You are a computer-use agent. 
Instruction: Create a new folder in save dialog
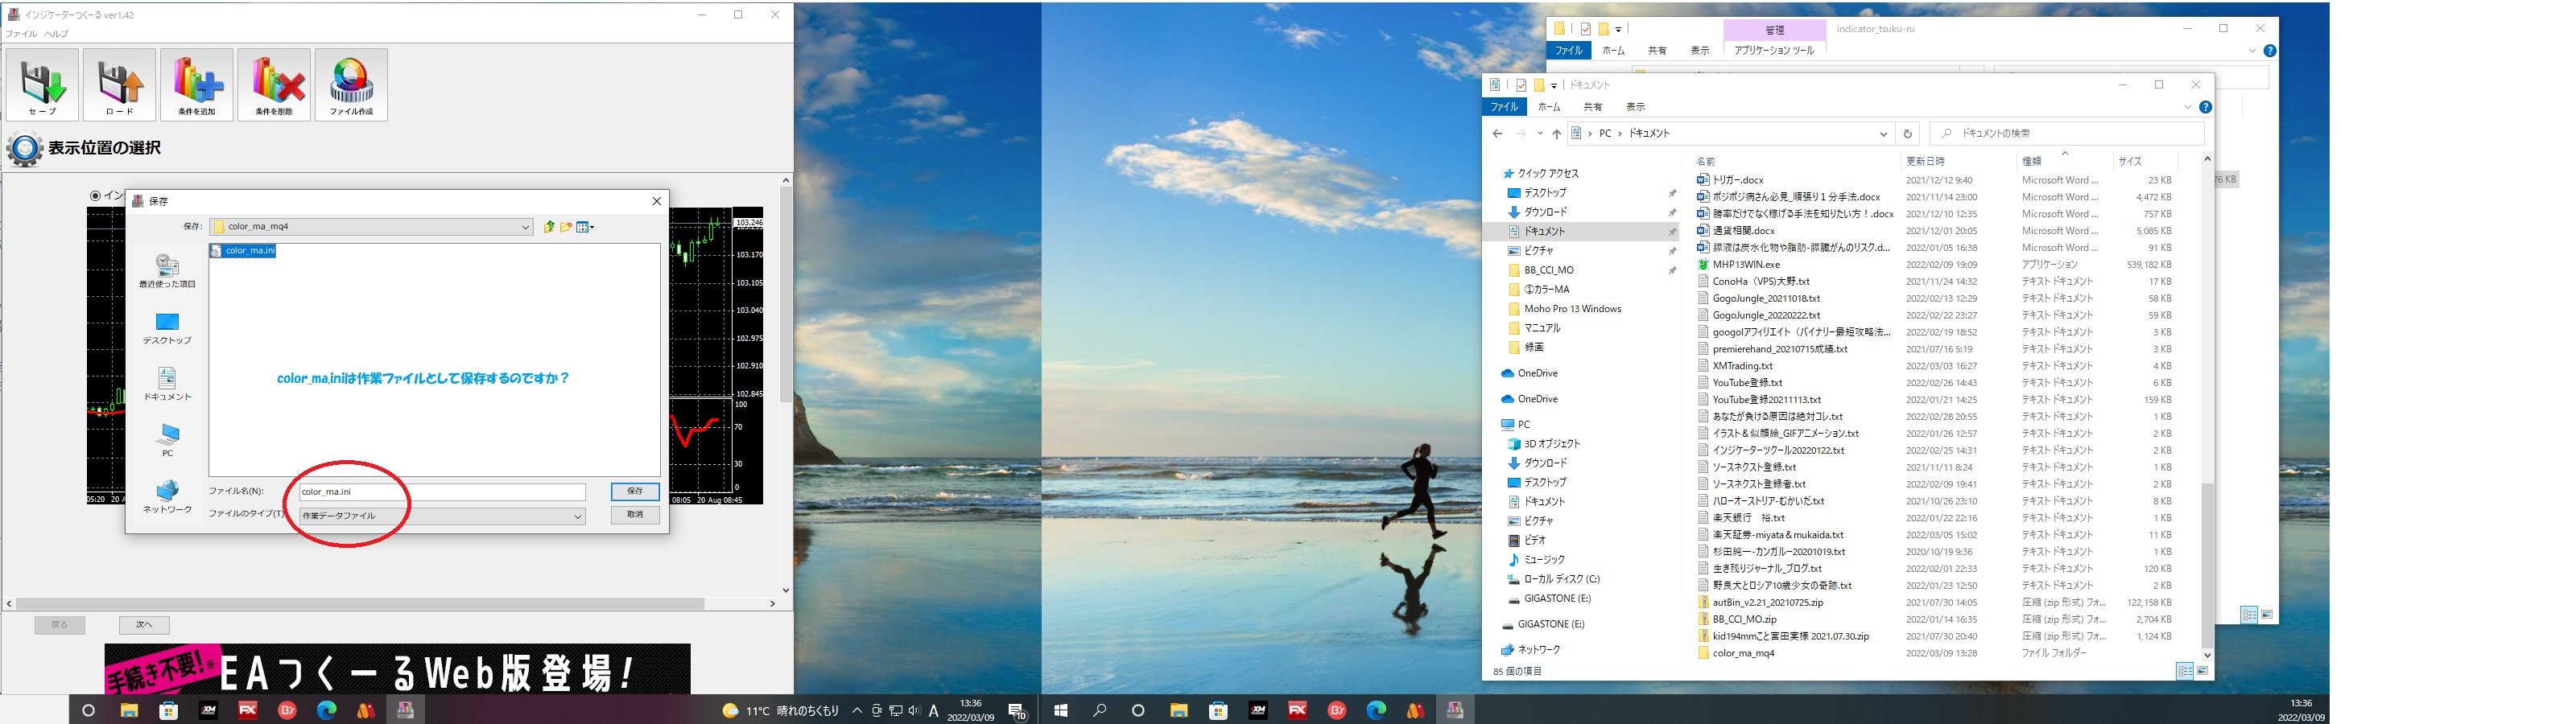click(566, 227)
